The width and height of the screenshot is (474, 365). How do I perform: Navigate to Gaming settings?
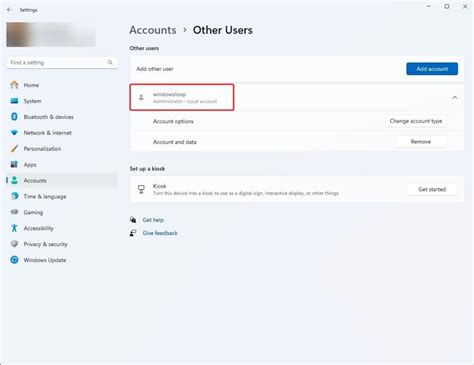pos(33,212)
